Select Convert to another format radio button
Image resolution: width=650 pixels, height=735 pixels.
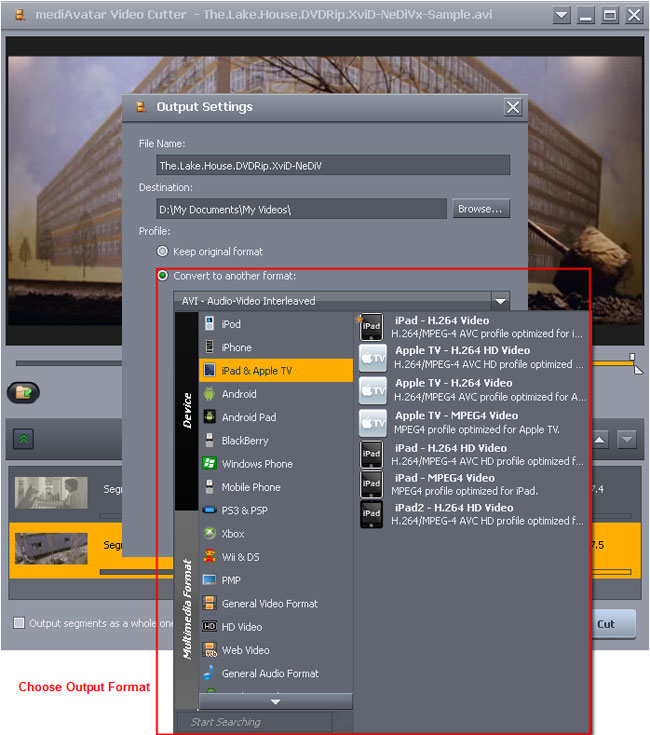tap(163, 275)
